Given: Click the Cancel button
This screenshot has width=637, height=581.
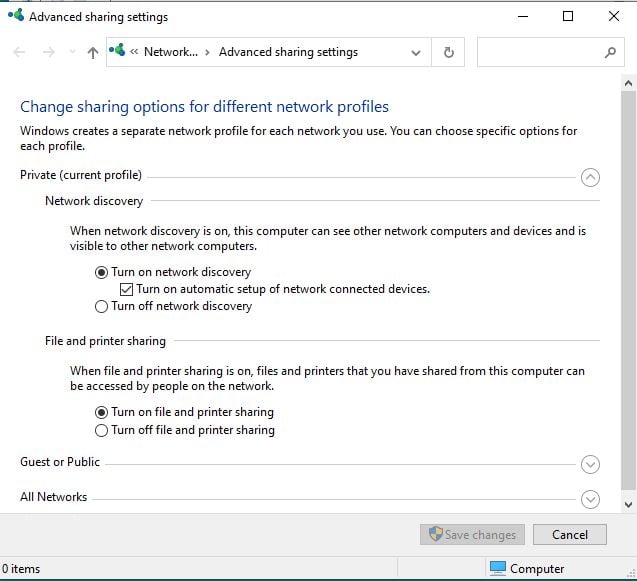Looking at the screenshot, I should 570,534.
